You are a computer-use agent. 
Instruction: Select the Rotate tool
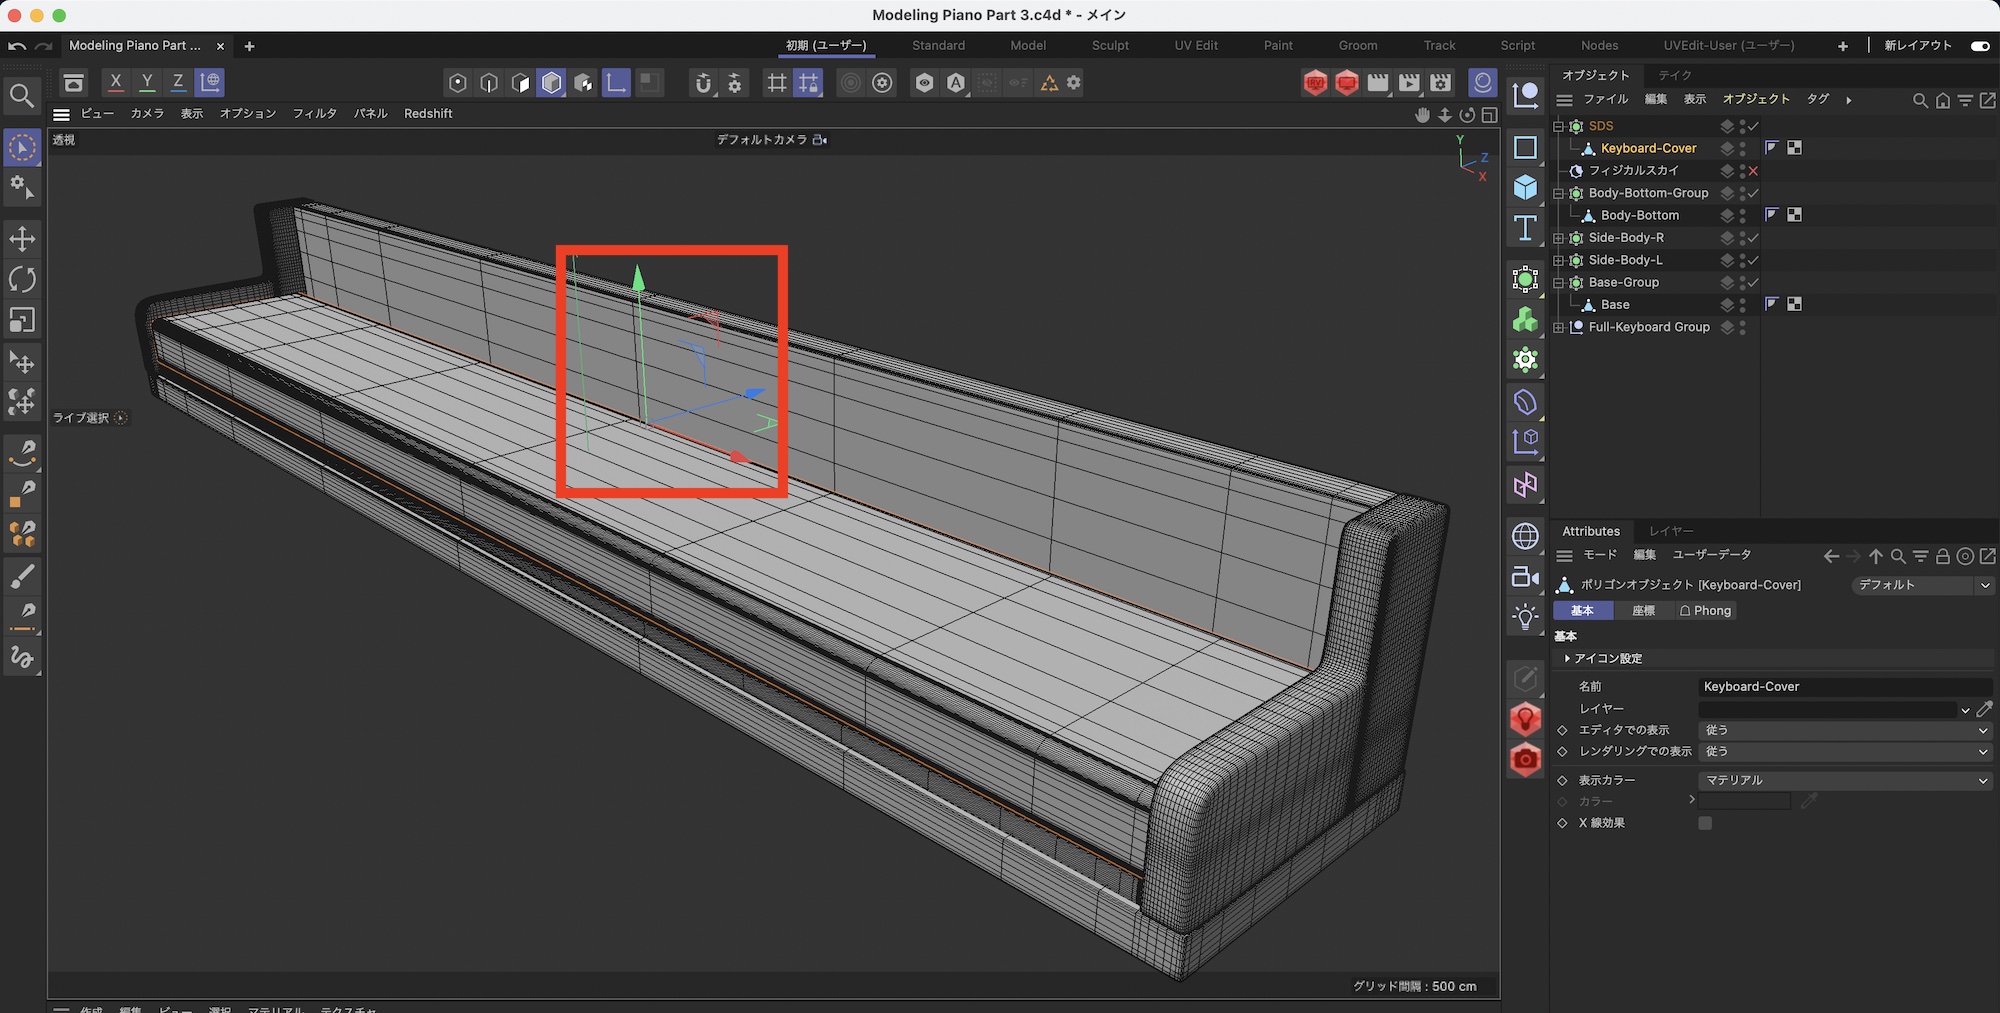point(22,280)
